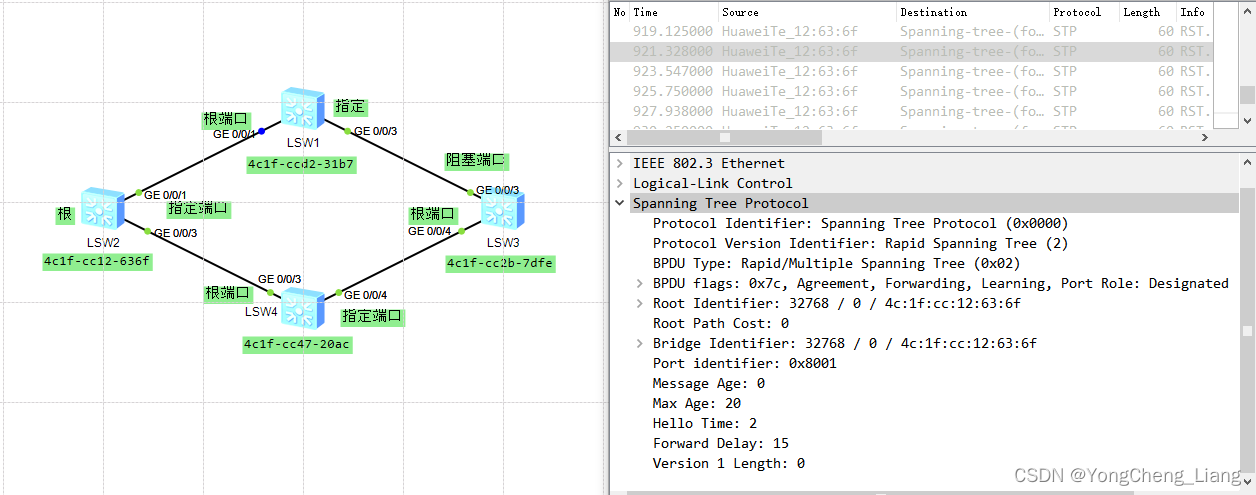Viewport: 1256px width, 495px height.
Task: Click the green GE 0/0/1 port dot on LSW2
Action: [x=138, y=192]
